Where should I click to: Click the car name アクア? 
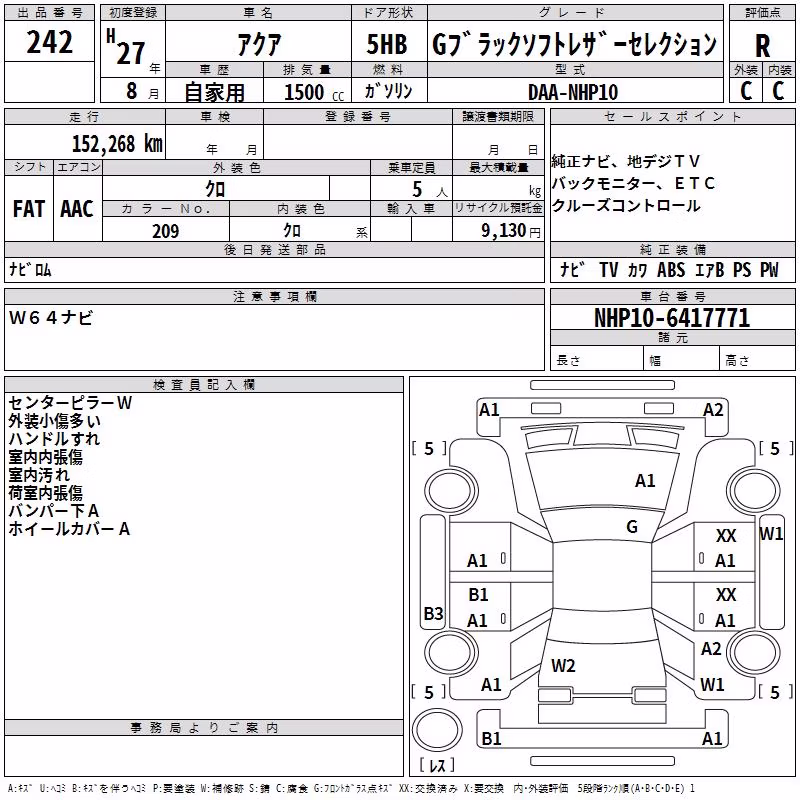(259, 44)
